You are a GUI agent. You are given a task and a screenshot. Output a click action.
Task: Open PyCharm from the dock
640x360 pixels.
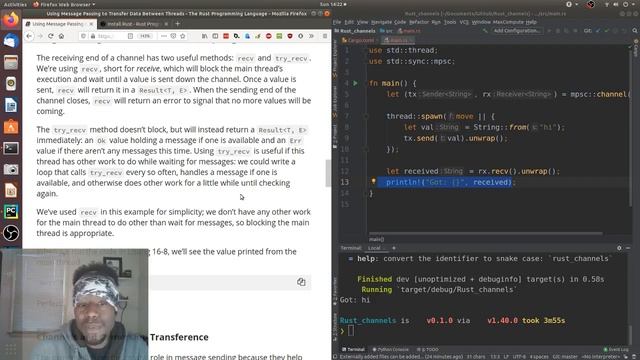11,211
